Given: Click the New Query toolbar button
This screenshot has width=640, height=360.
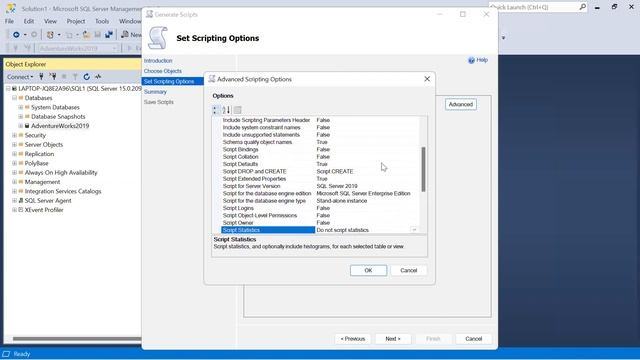Looking at the screenshot, I should pyautogui.click(x=131, y=35).
